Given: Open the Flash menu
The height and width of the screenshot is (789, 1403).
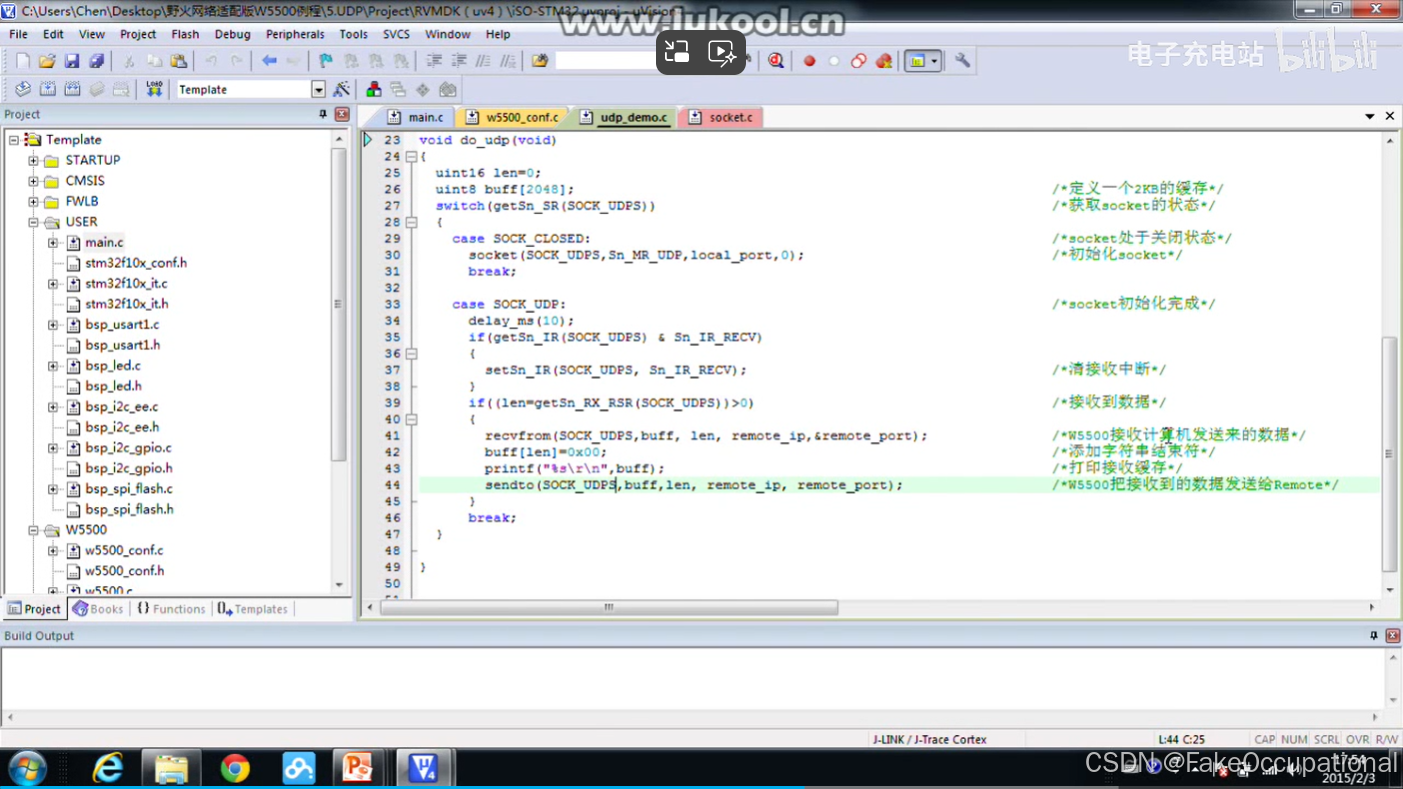Looking at the screenshot, I should coord(185,34).
